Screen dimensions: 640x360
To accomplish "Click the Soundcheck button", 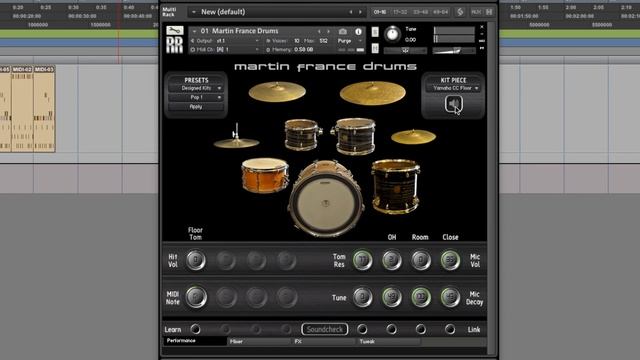I will pyautogui.click(x=324, y=329).
